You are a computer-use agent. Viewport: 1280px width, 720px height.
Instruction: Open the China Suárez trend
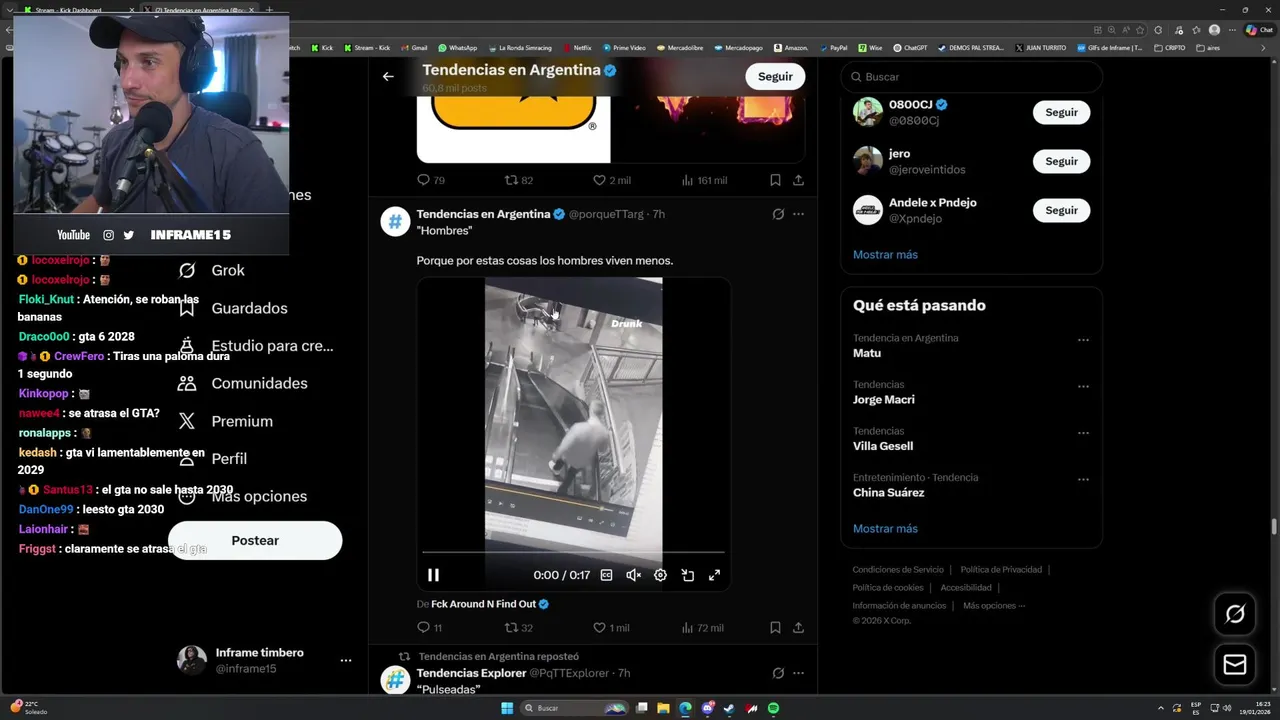(x=888, y=492)
